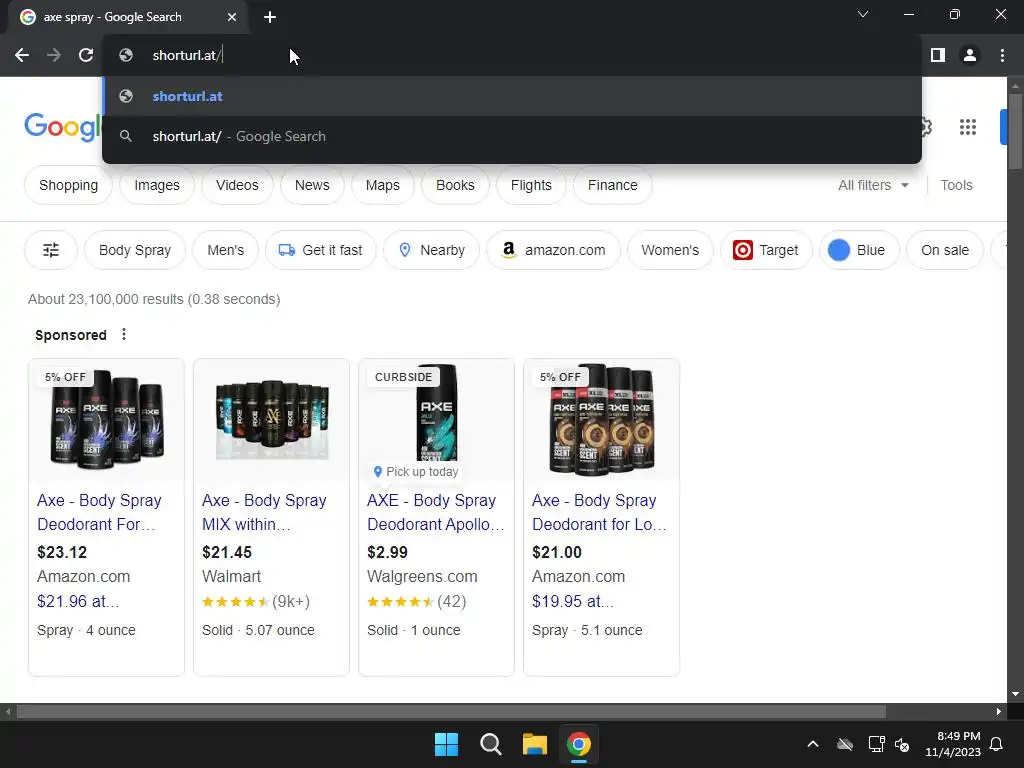Open the Finance search tab
The image size is (1024, 768).
coord(613,185)
